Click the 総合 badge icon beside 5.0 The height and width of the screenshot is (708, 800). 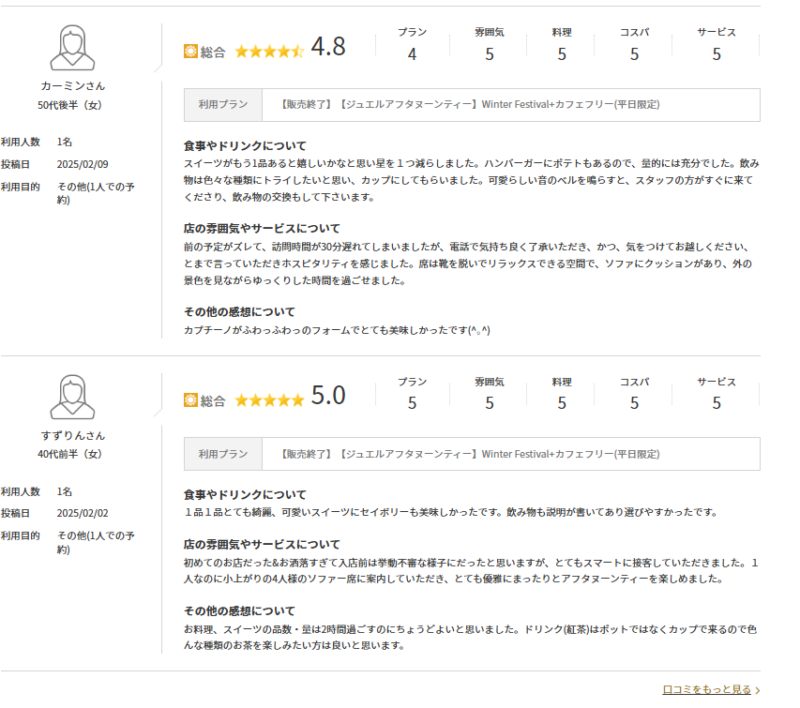tap(190, 400)
